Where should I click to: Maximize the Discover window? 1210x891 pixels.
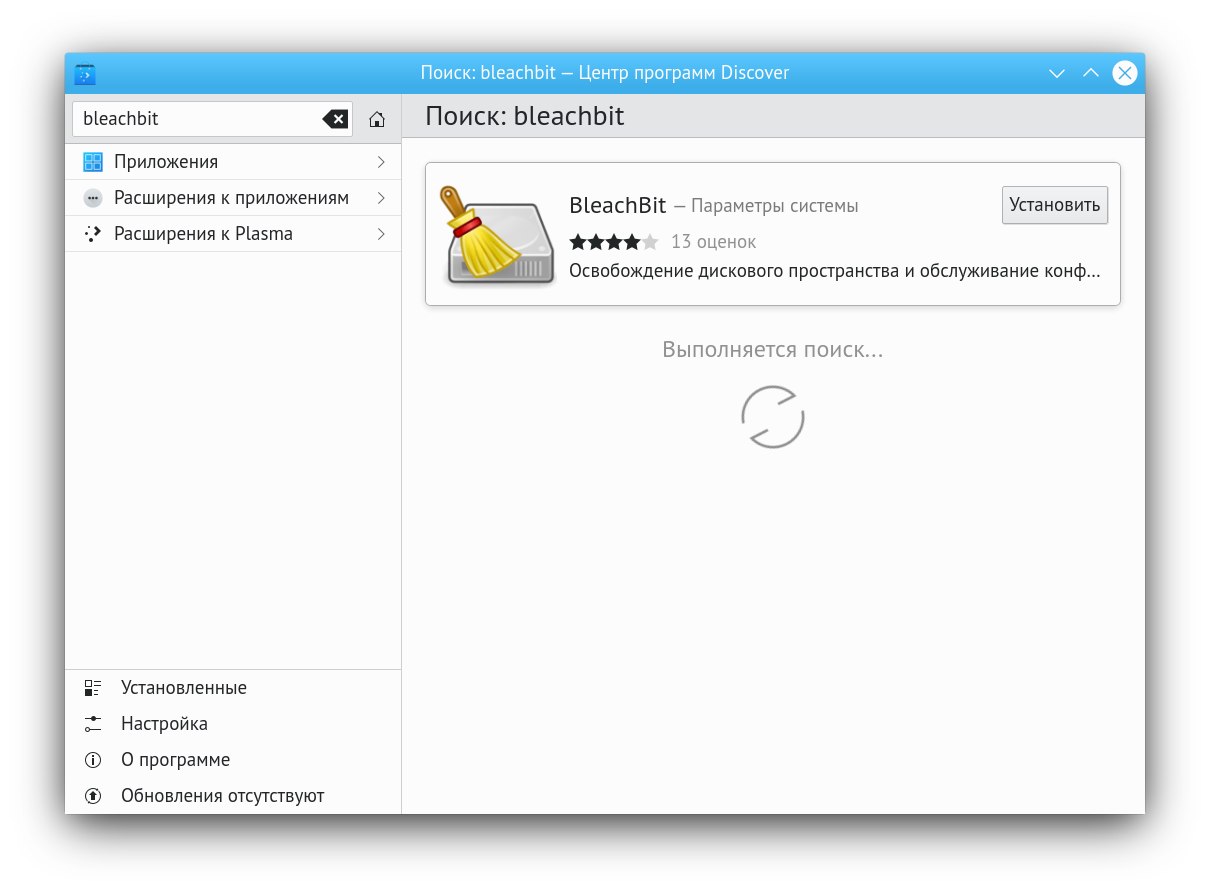point(1091,74)
